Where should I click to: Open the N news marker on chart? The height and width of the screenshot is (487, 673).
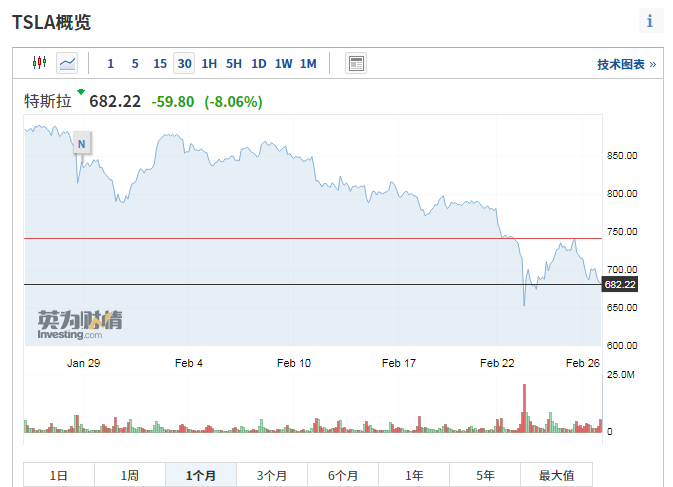pyautogui.click(x=82, y=144)
